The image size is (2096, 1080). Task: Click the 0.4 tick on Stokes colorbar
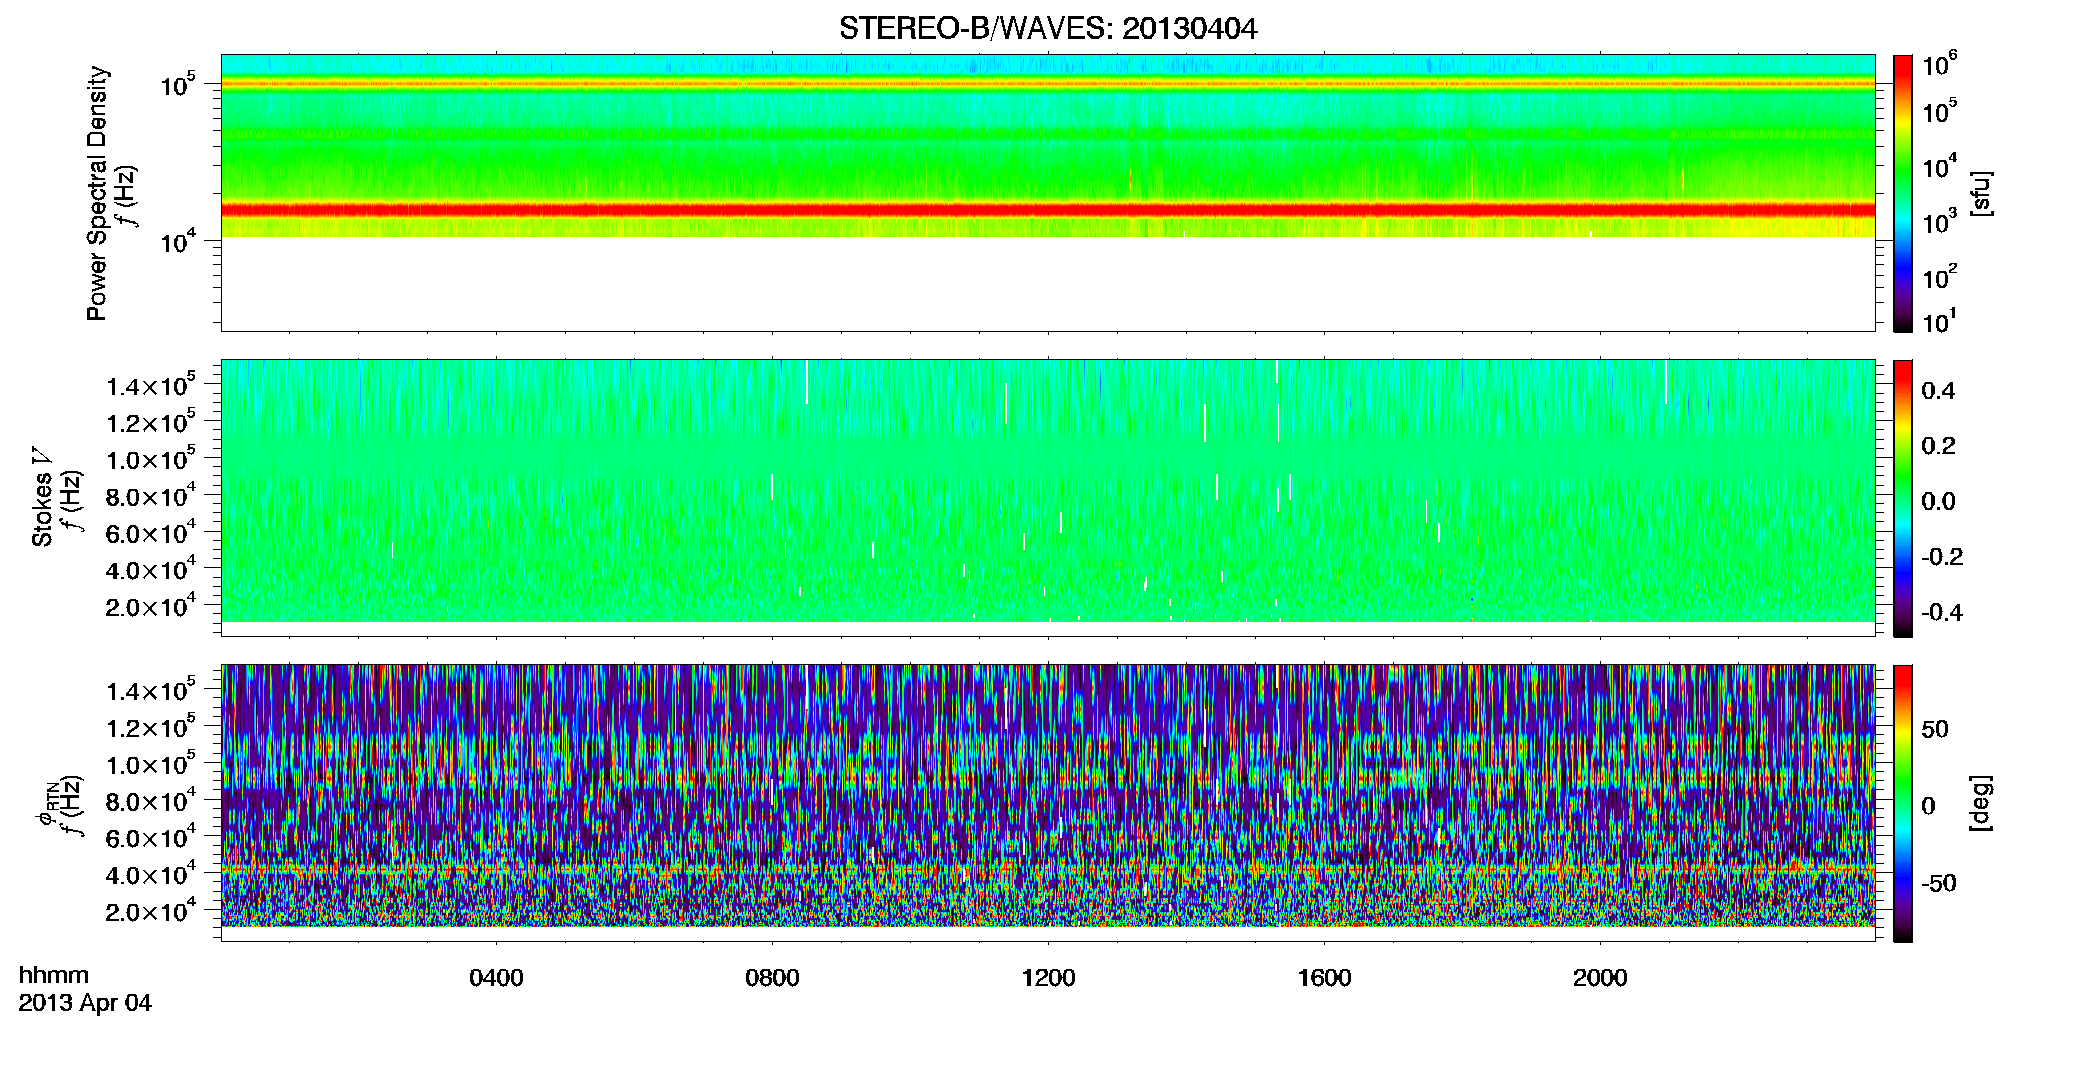click(x=1938, y=391)
